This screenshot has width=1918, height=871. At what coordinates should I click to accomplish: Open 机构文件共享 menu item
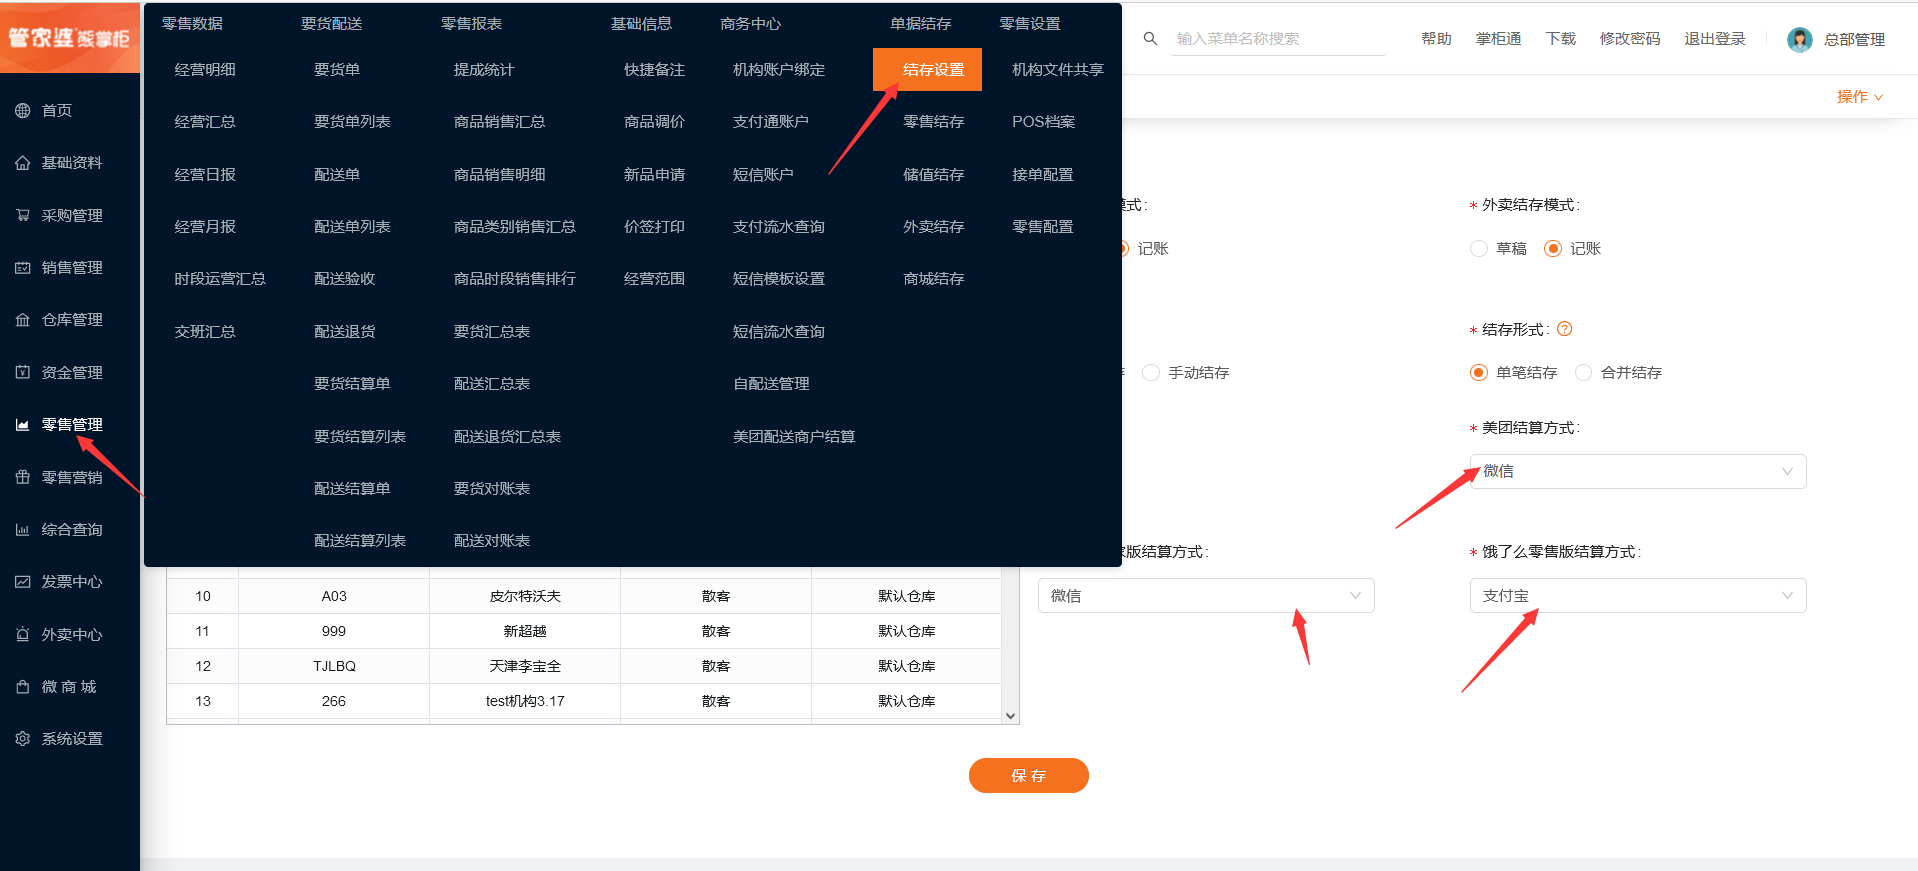click(1058, 70)
